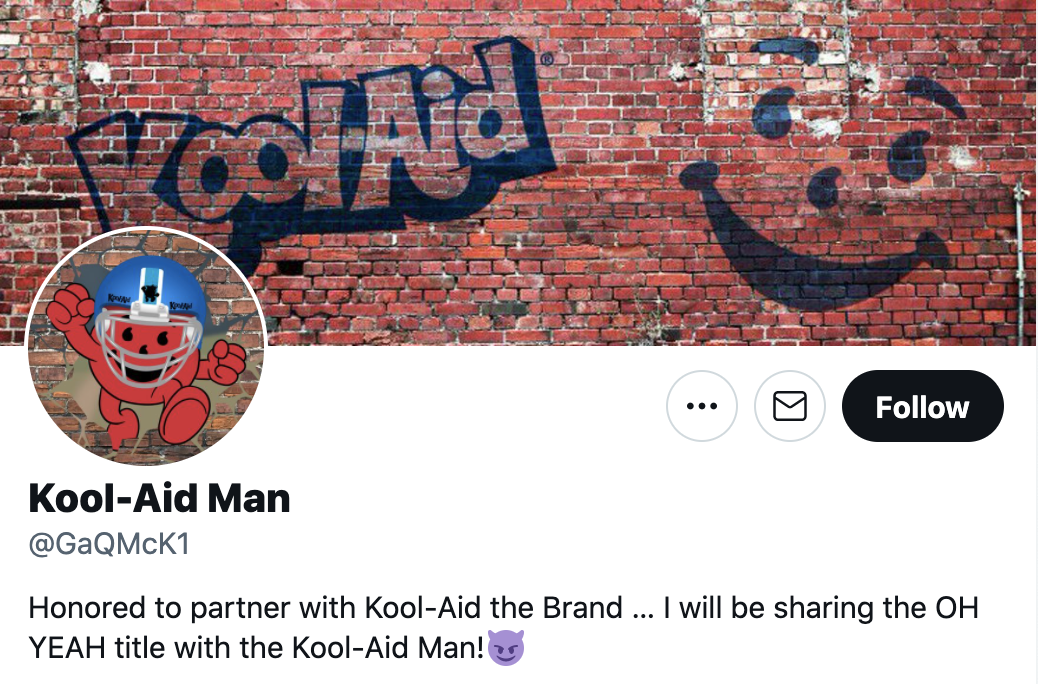
Task: Follow the Kool-Aid Man account
Action: (x=922, y=406)
